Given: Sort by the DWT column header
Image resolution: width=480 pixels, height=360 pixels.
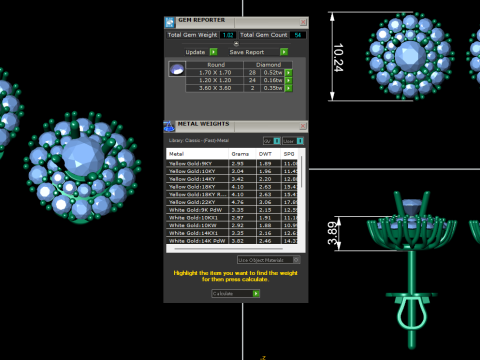Looking at the screenshot, I should click(268, 154).
